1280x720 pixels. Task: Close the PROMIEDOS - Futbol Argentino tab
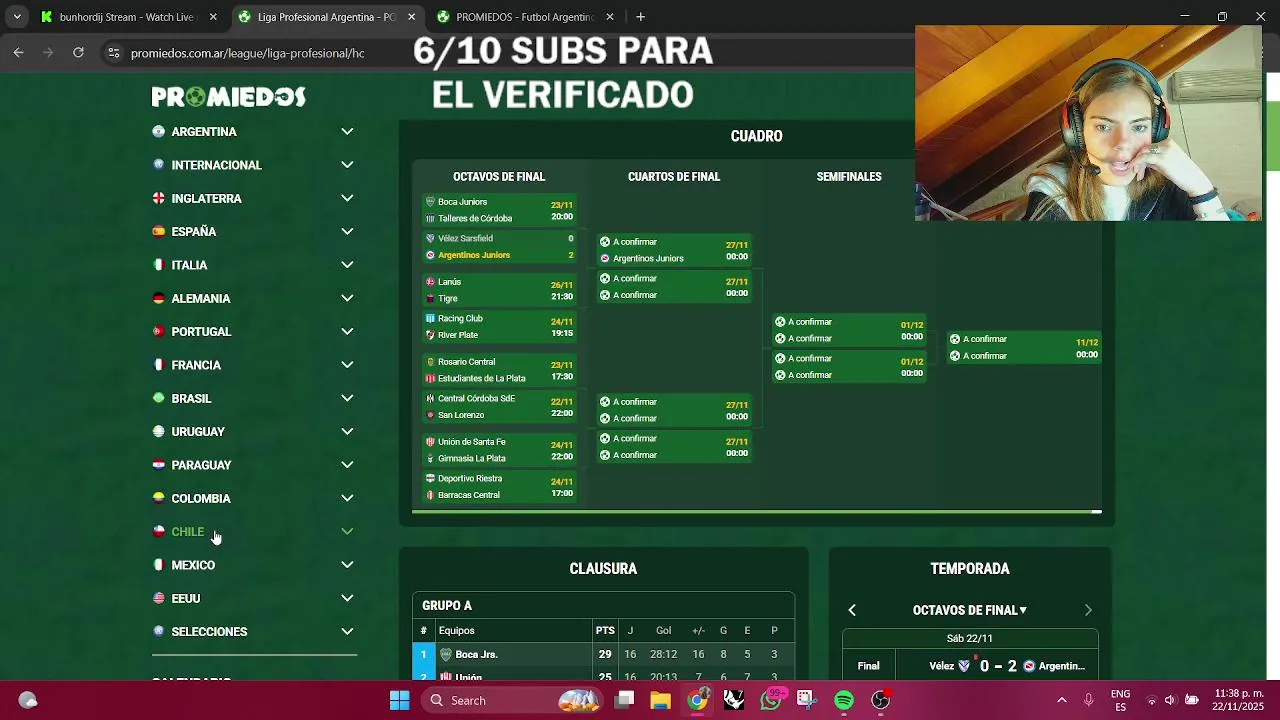pos(610,17)
